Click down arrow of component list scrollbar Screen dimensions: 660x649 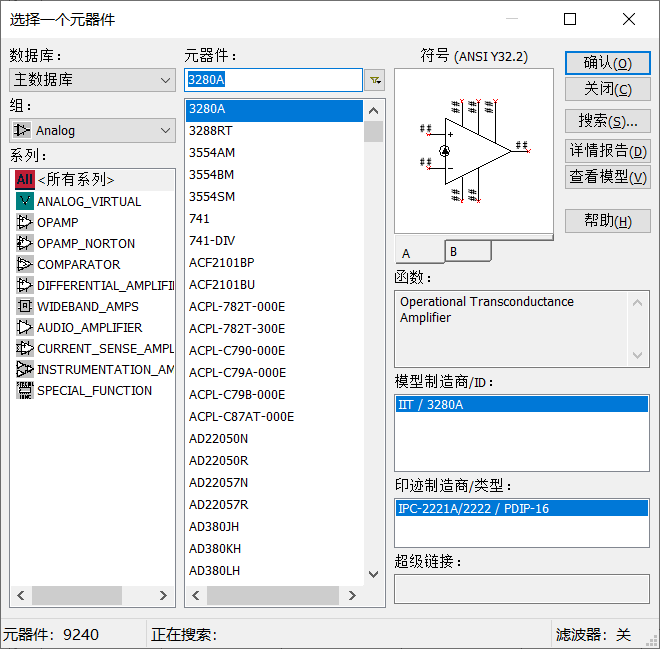(x=373, y=574)
